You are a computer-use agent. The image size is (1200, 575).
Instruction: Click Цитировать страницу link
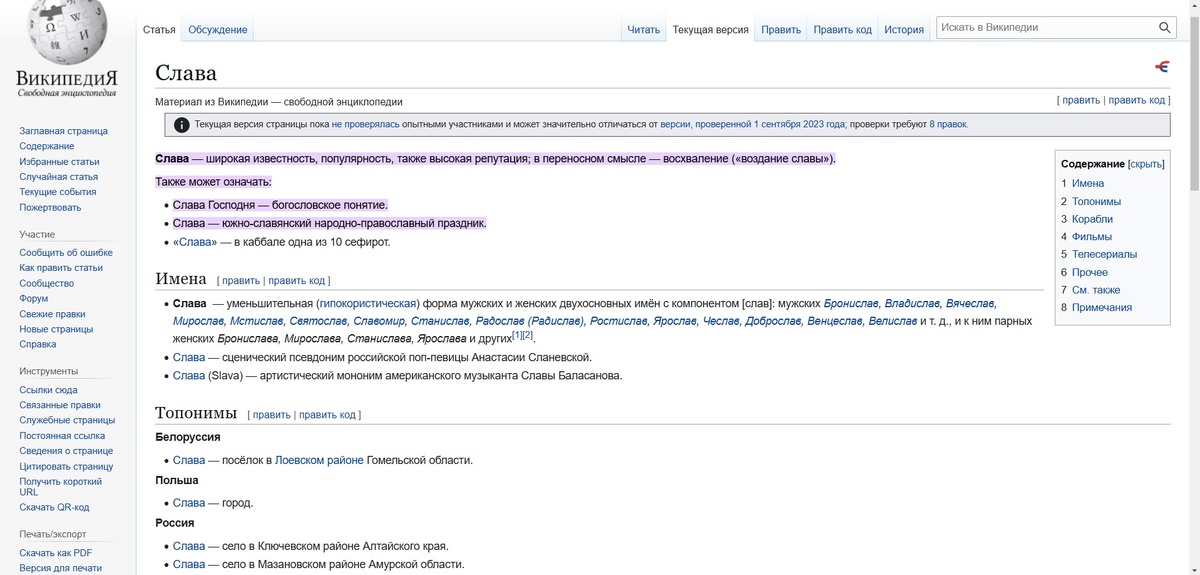click(x=66, y=466)
